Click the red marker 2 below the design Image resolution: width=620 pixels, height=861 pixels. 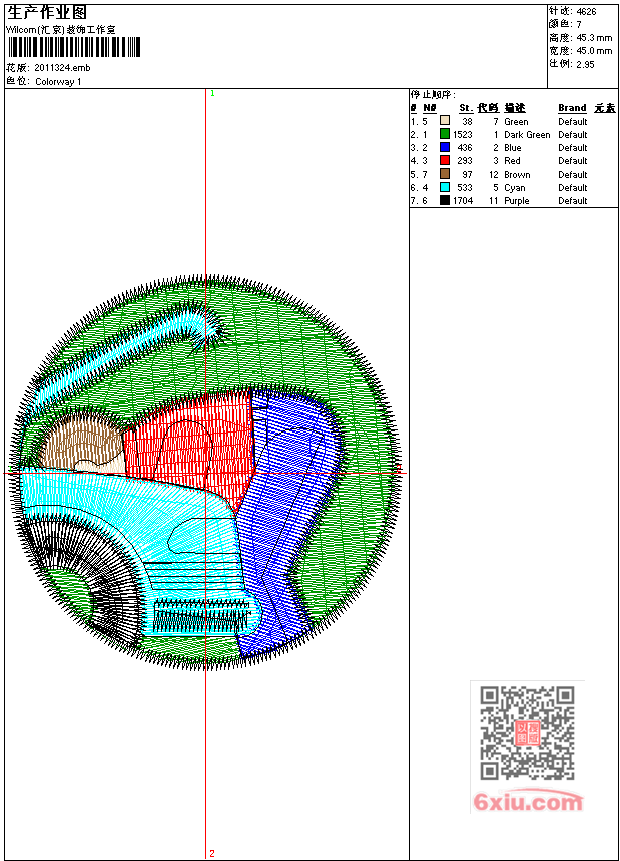tap(211, 853)
